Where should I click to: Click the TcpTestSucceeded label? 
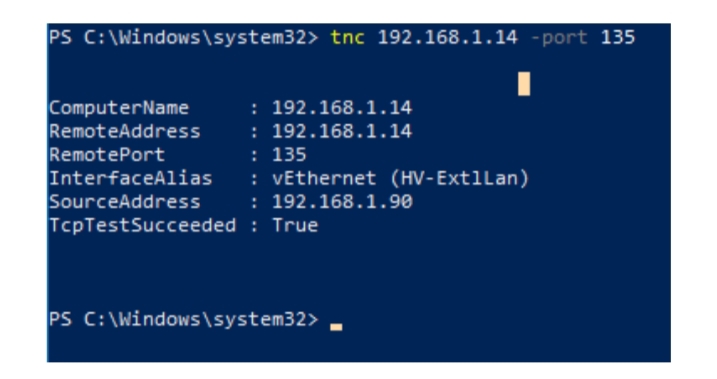143,225
